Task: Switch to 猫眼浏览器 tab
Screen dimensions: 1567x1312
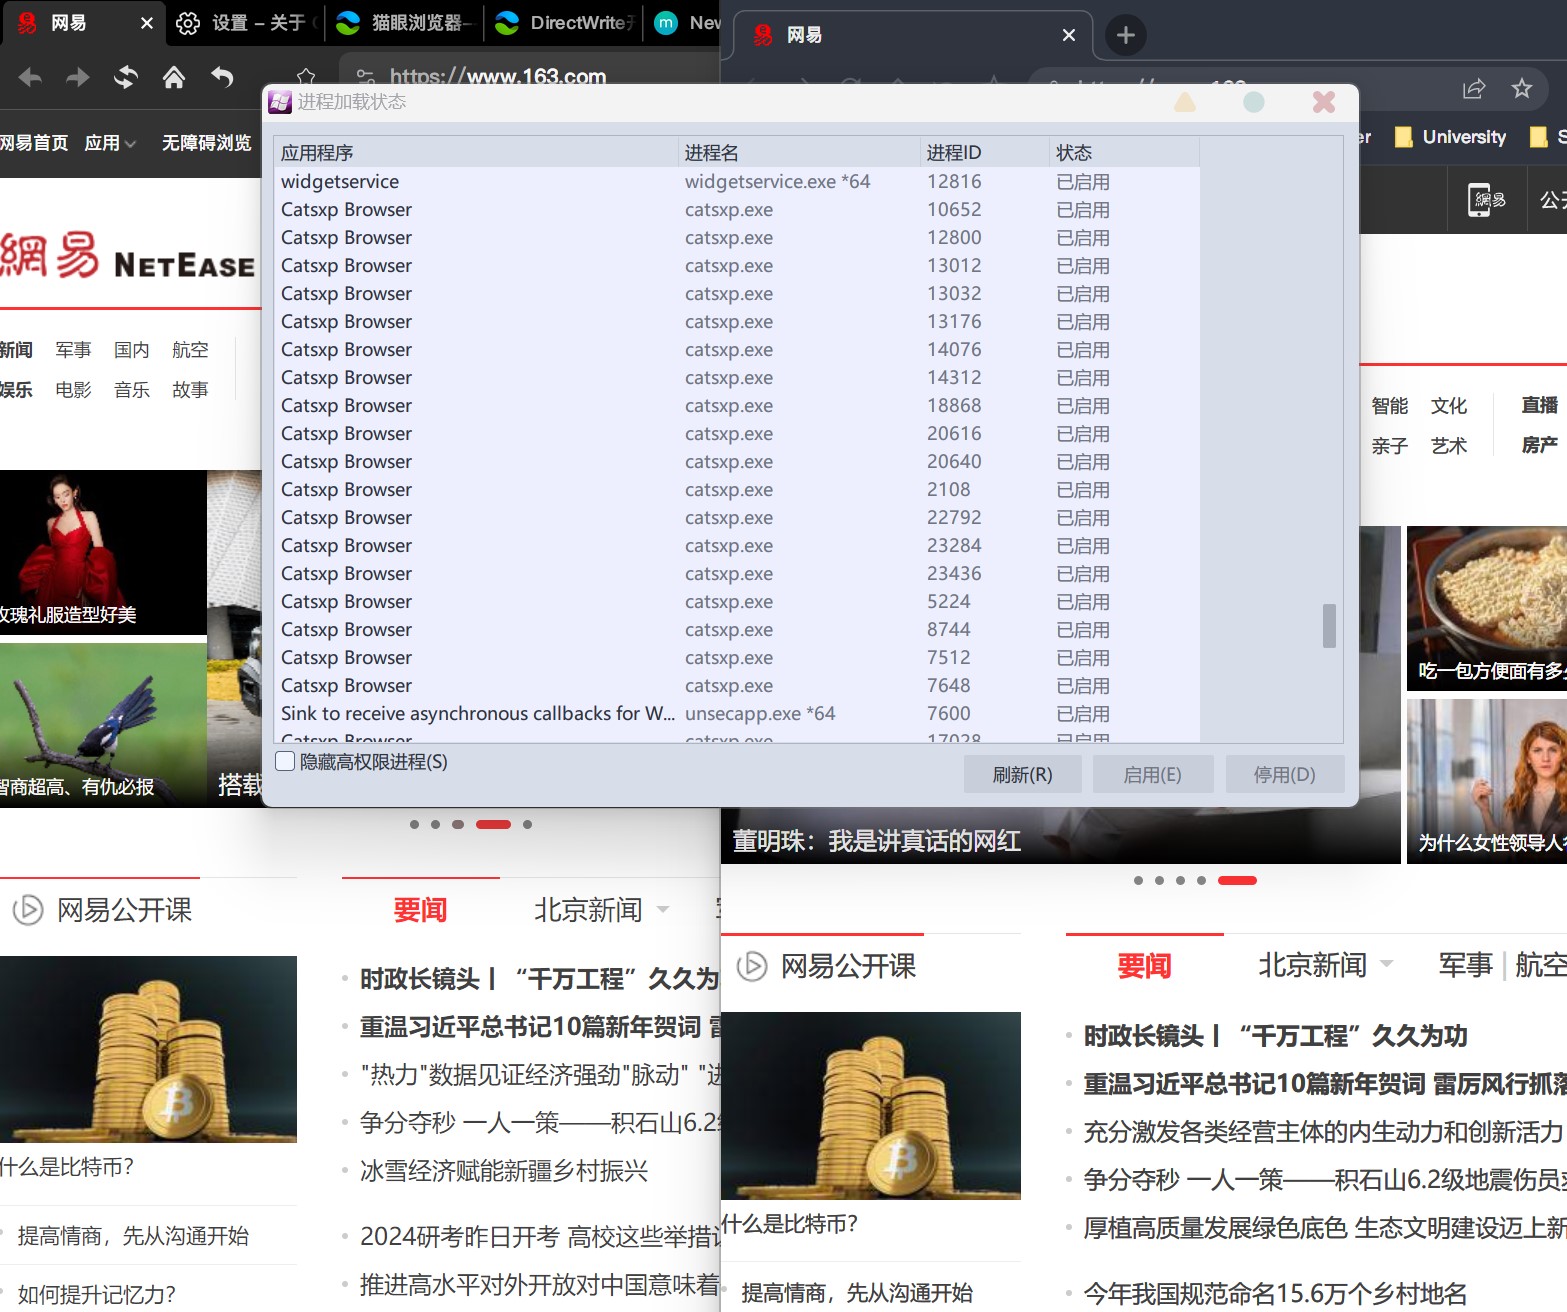Action: 404,23
